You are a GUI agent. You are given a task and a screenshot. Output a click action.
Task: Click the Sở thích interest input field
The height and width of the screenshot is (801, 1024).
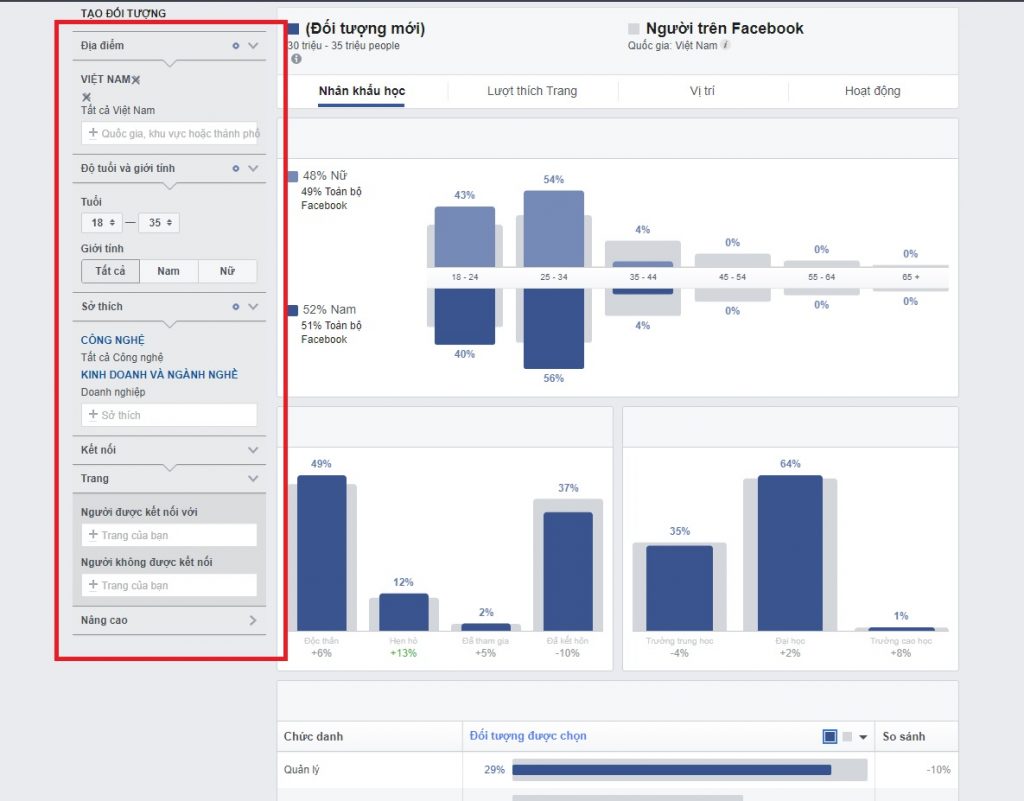coord(169,415)
